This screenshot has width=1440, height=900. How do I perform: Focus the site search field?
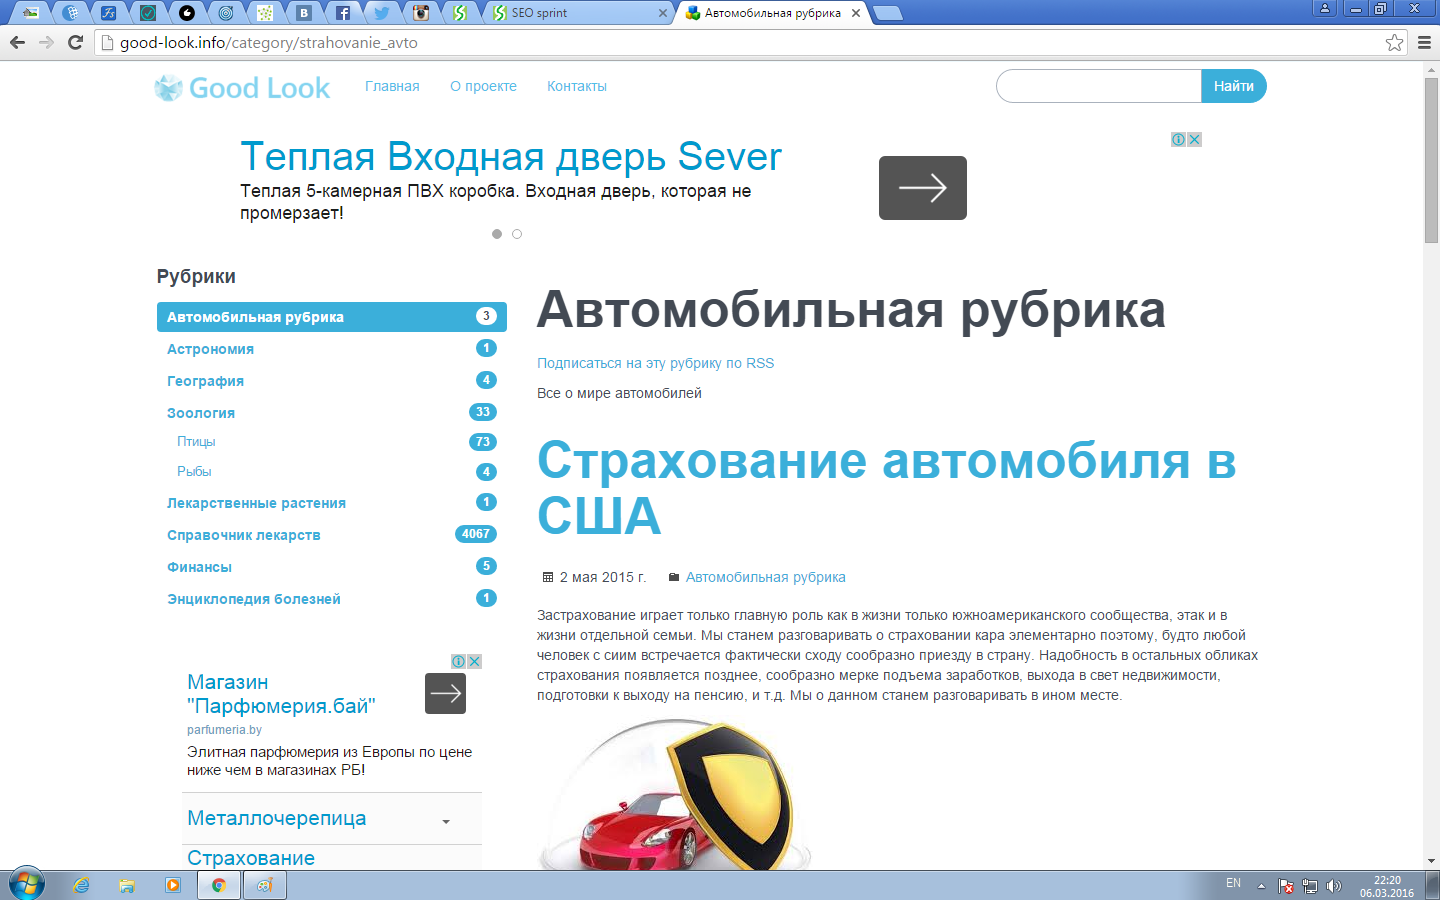click(1099, 86)
